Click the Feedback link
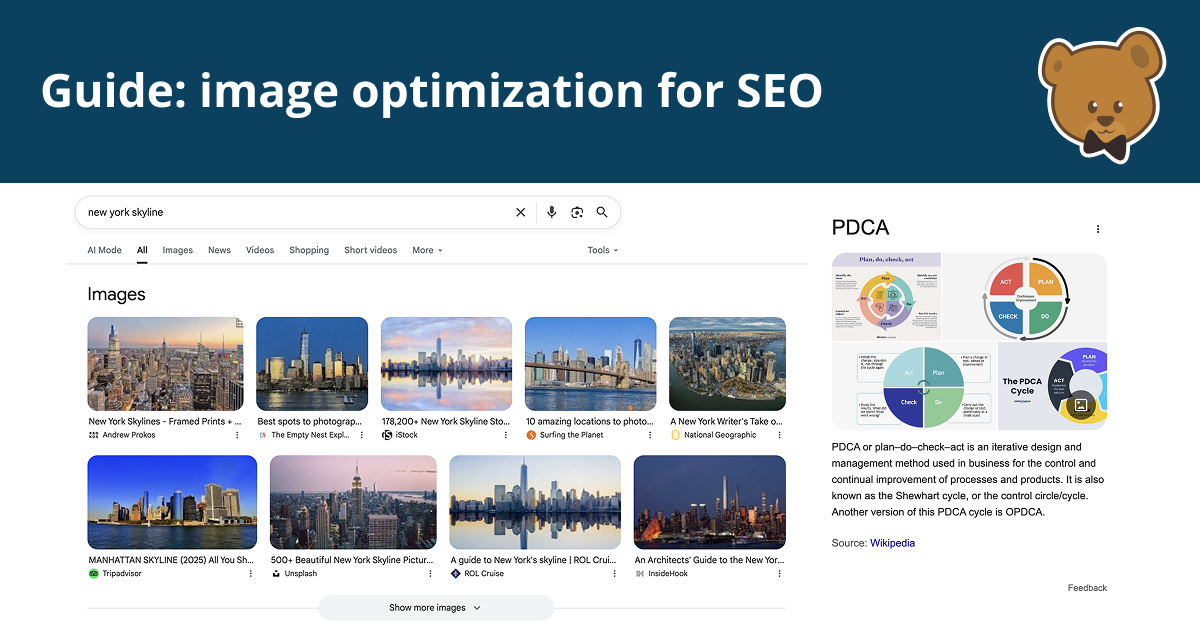 click(x=1087, y=588)
